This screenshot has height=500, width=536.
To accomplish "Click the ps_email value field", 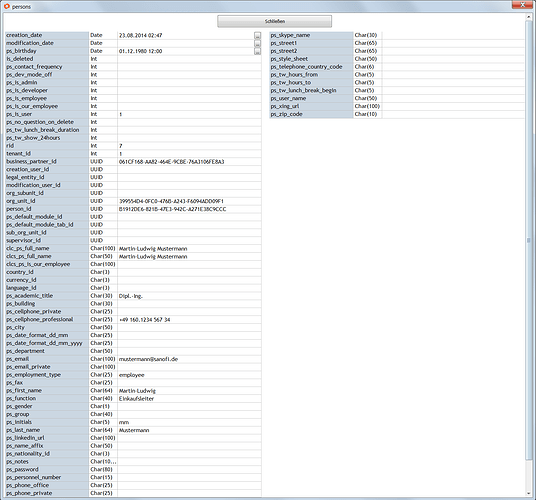I will click(189, 359).
